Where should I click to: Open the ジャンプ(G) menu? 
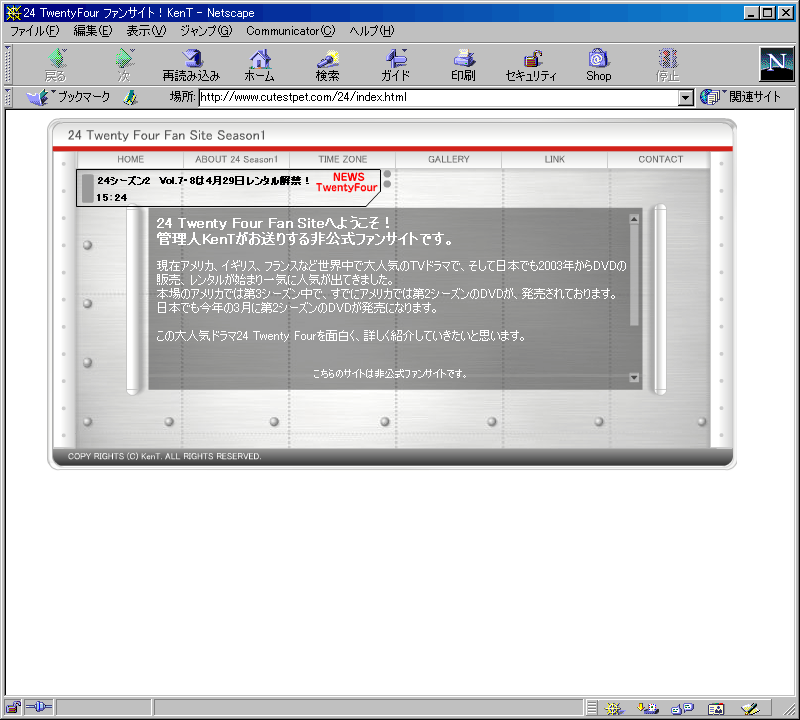coord(206,31)
